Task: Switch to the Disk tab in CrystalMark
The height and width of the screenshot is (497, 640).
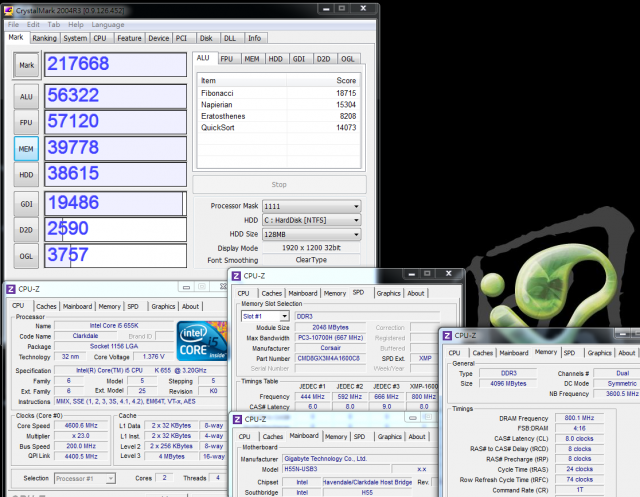Action: pos(206,38)
